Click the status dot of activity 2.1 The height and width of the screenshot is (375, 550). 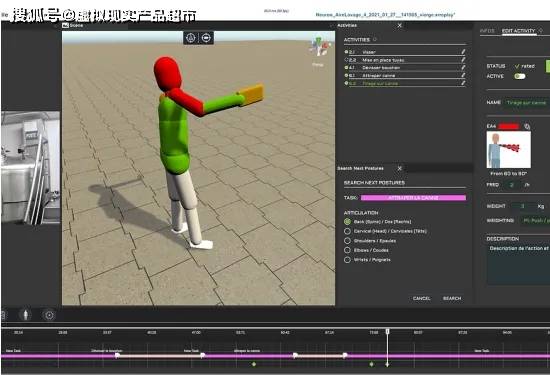tap(346, 52)
